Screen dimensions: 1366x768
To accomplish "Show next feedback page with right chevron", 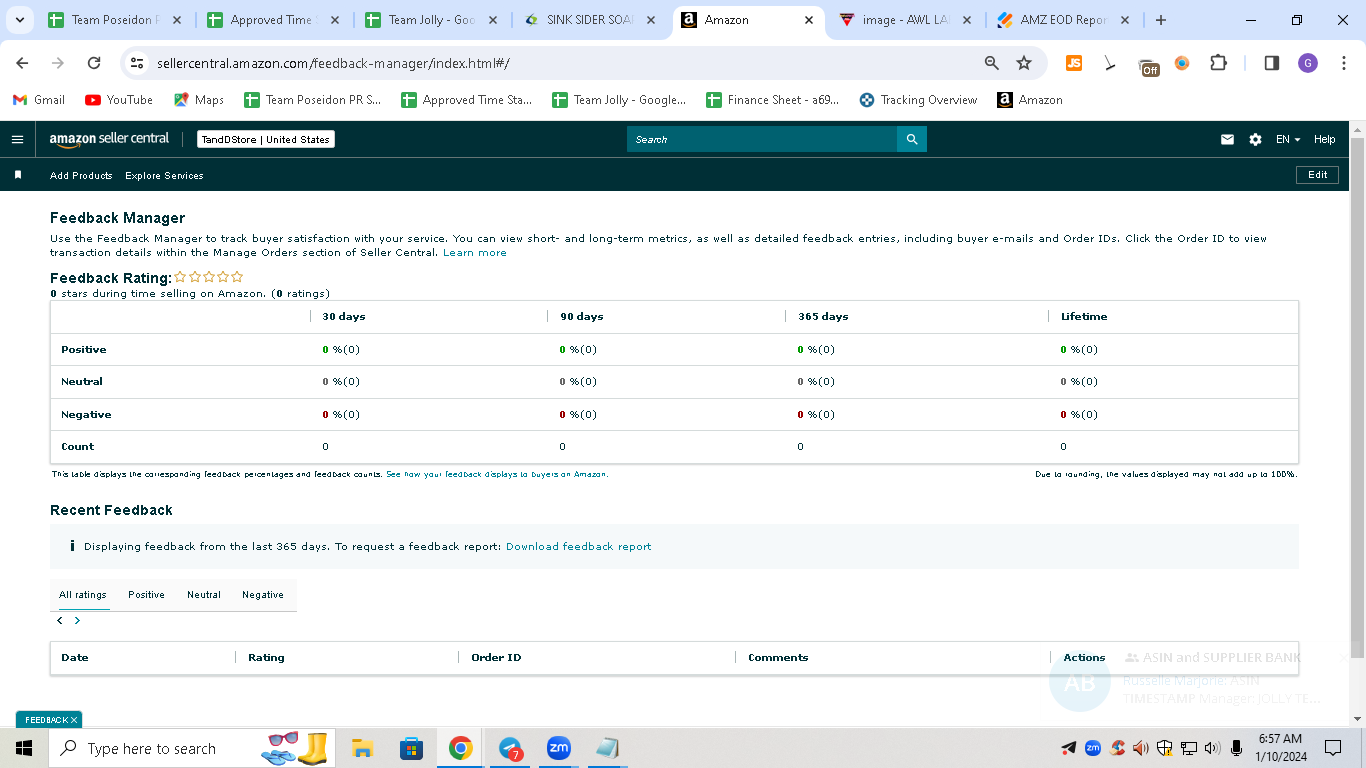I will pyautogui.click(x=77, y=620).
